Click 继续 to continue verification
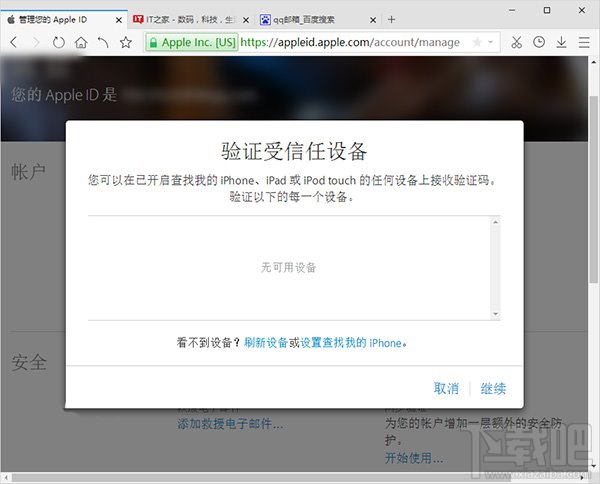600x484 pixels. tap(493, 388)
